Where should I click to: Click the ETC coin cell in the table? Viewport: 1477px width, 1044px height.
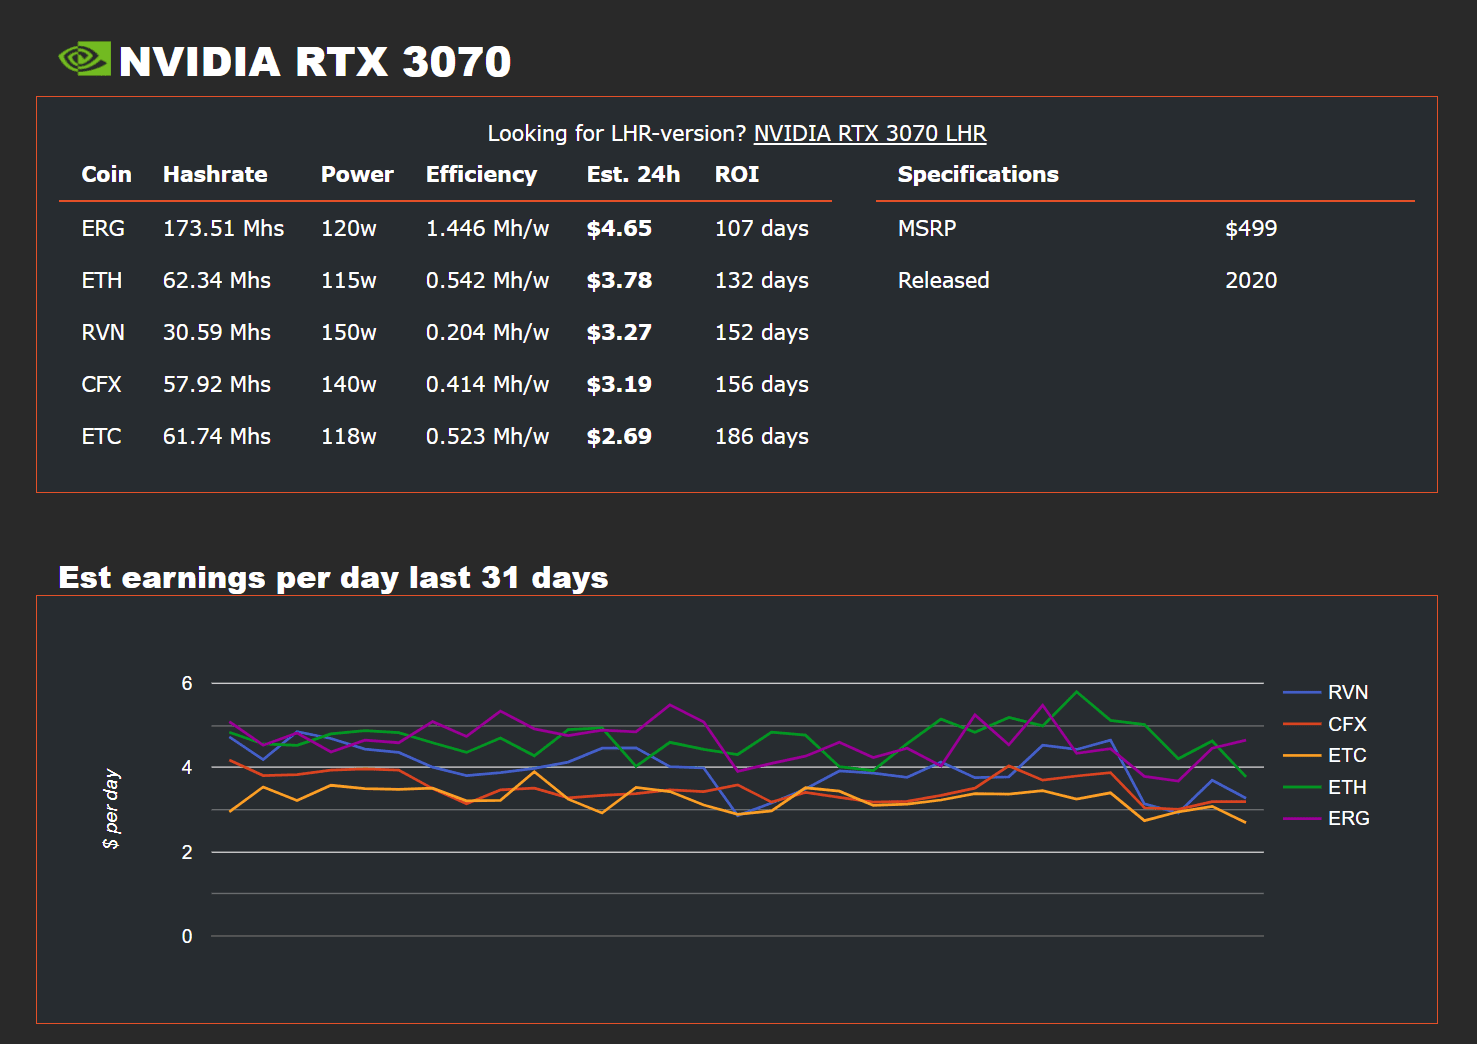102,436
